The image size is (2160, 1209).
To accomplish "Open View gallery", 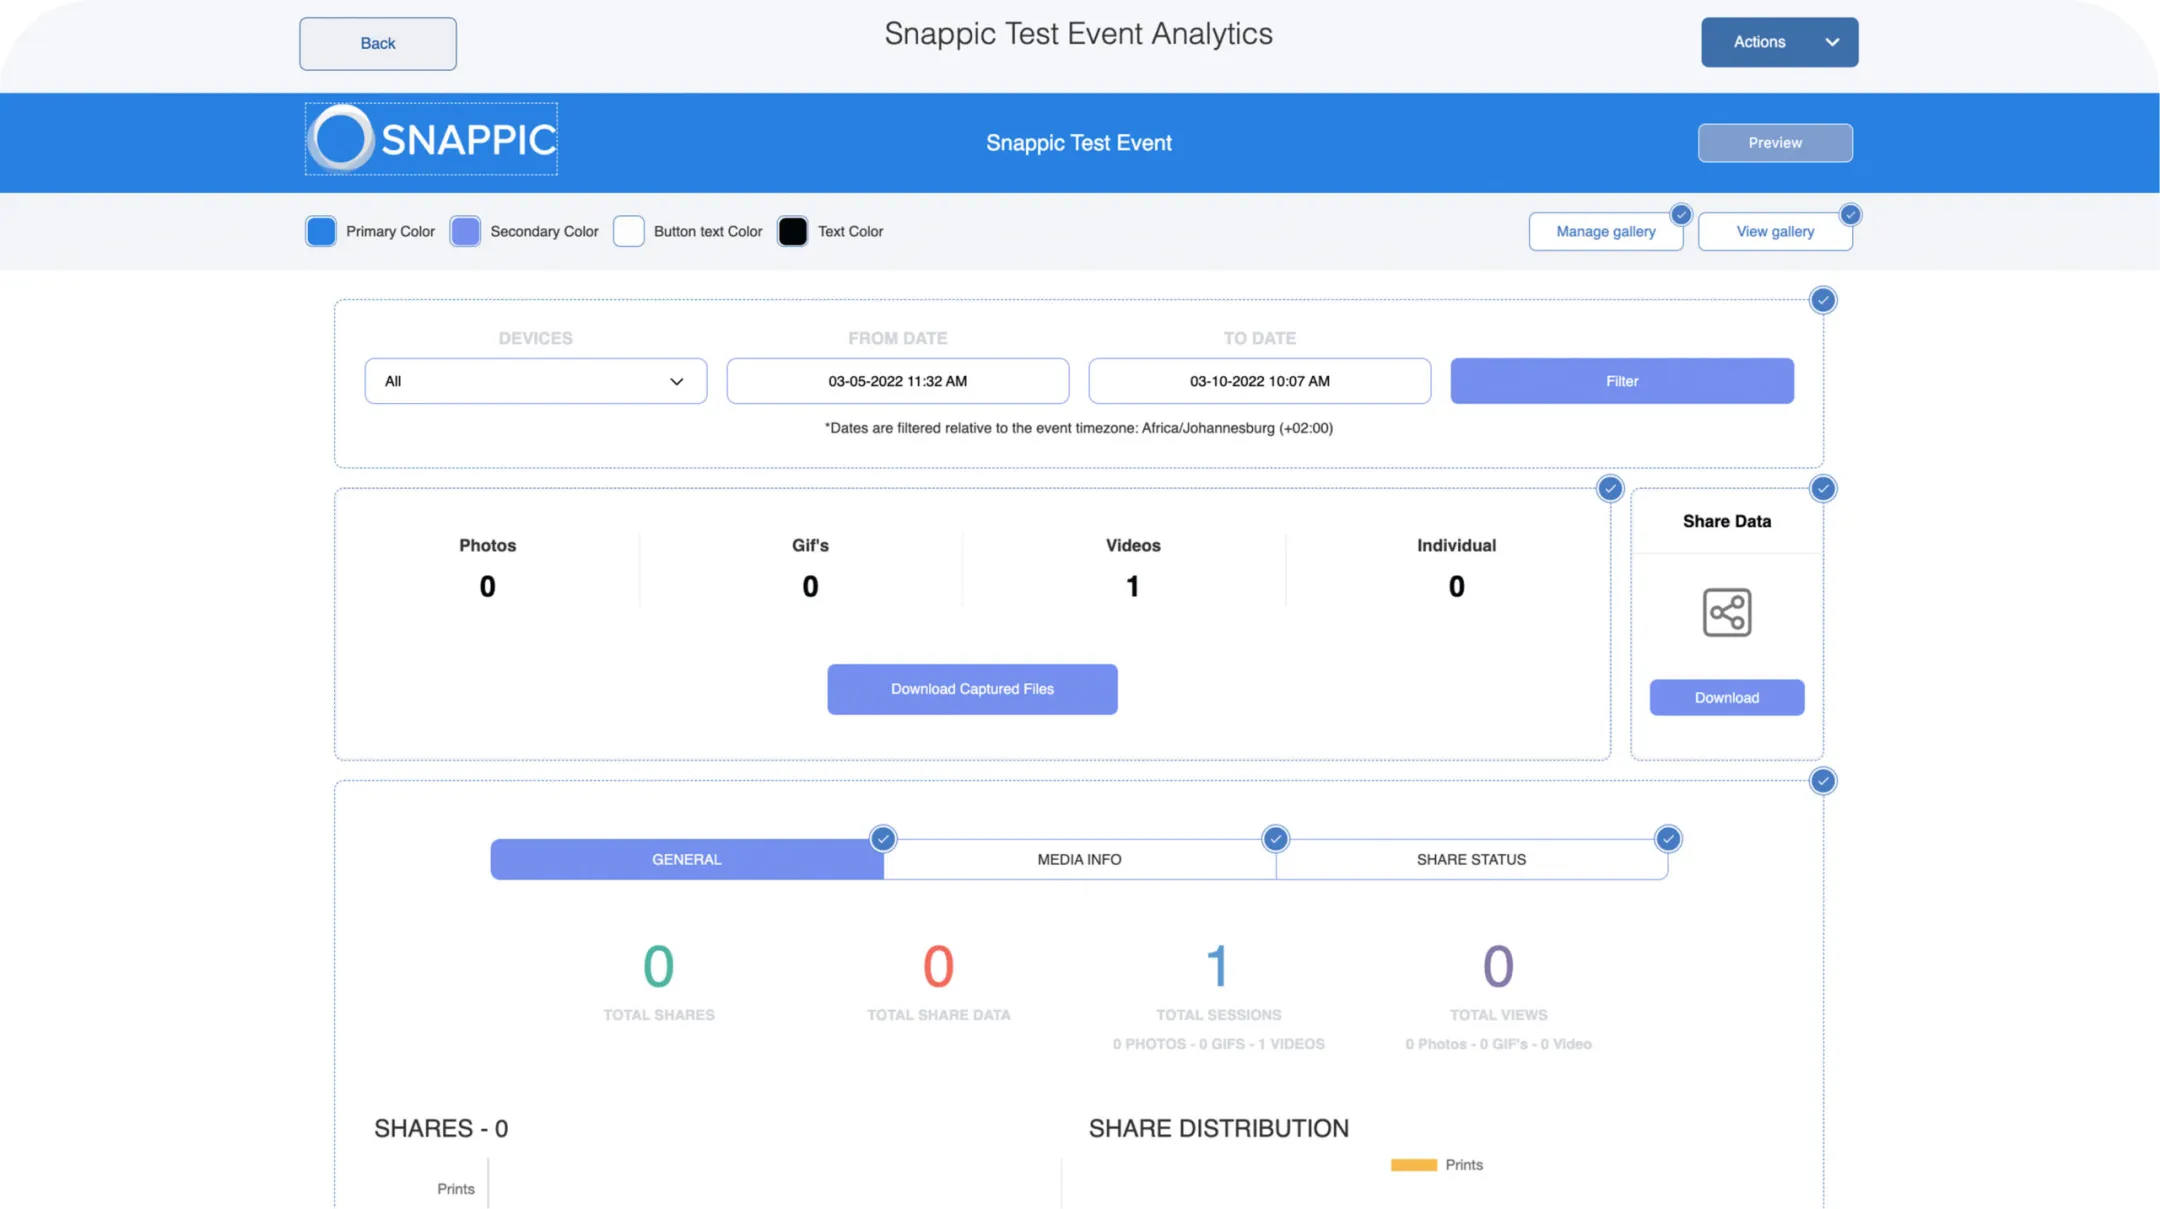I will 1775,232.
